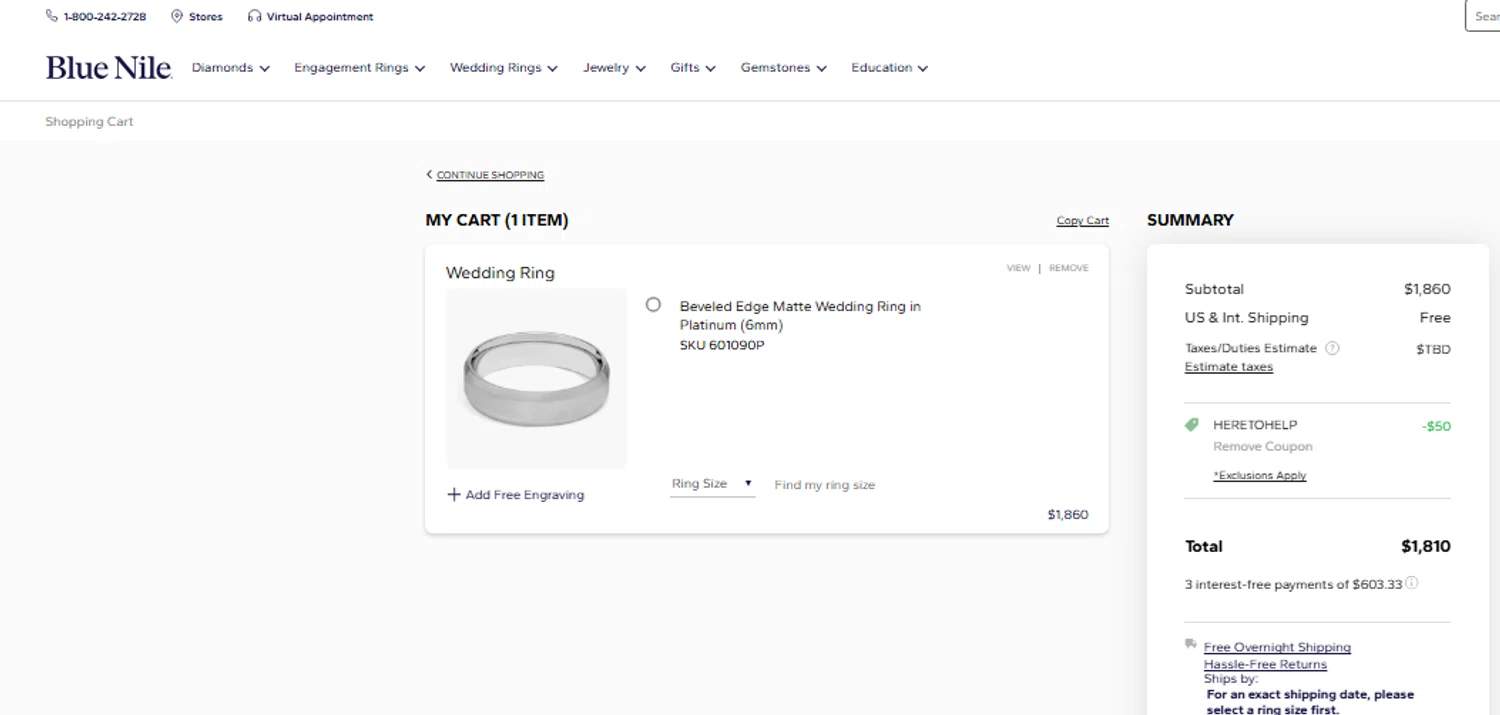Screen dimensions: 1500x715
Task: Click Remove Coupon
Action: 1263,447
